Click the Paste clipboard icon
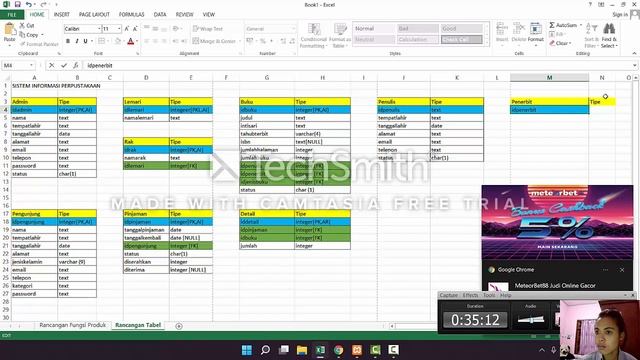640x360 pixels. [x=9, y=29]
